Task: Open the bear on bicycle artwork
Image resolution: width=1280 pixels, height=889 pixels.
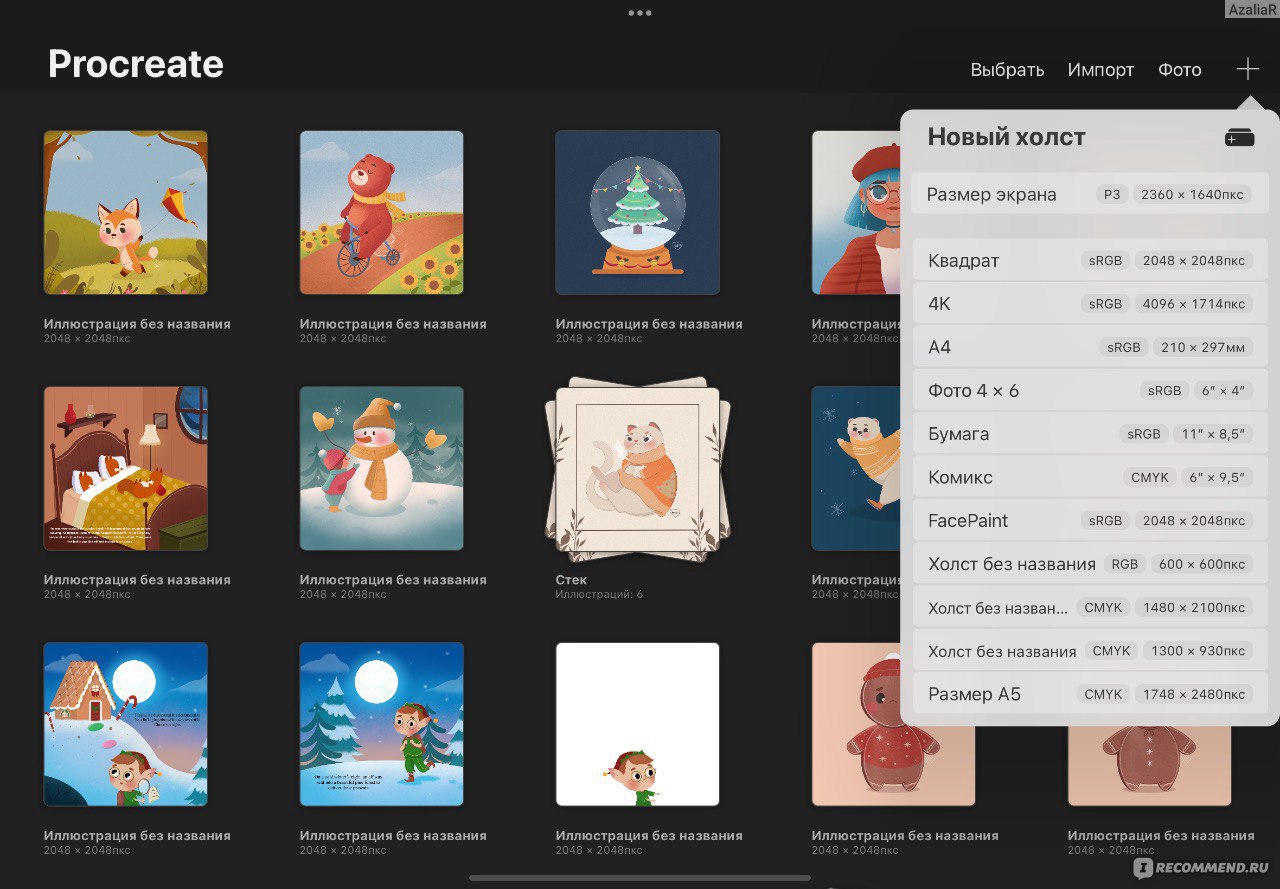Action: pos(382,213)
